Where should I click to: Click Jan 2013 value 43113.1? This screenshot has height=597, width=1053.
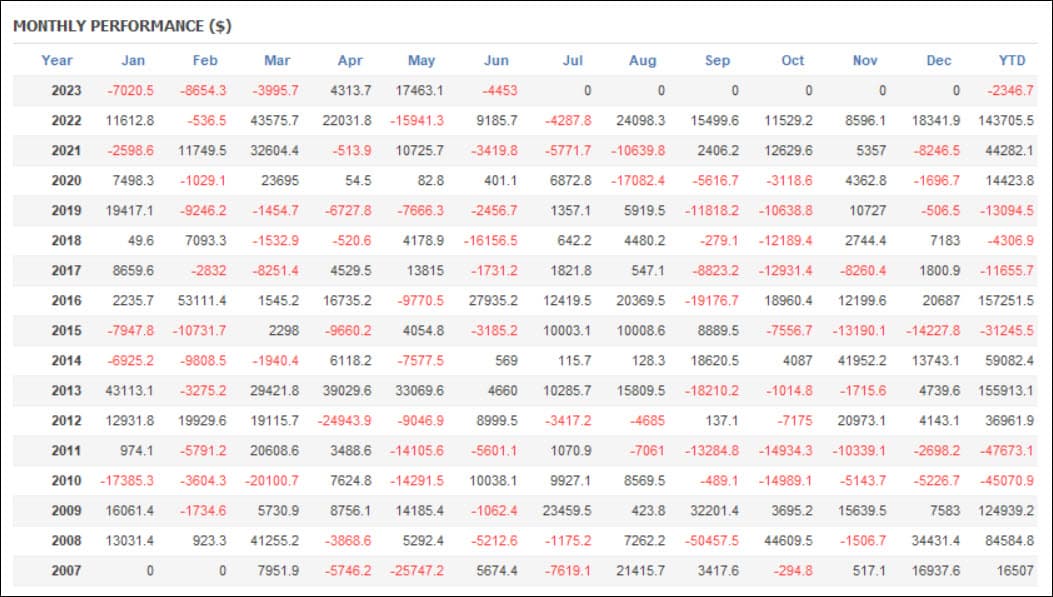[x=129, y=391]
